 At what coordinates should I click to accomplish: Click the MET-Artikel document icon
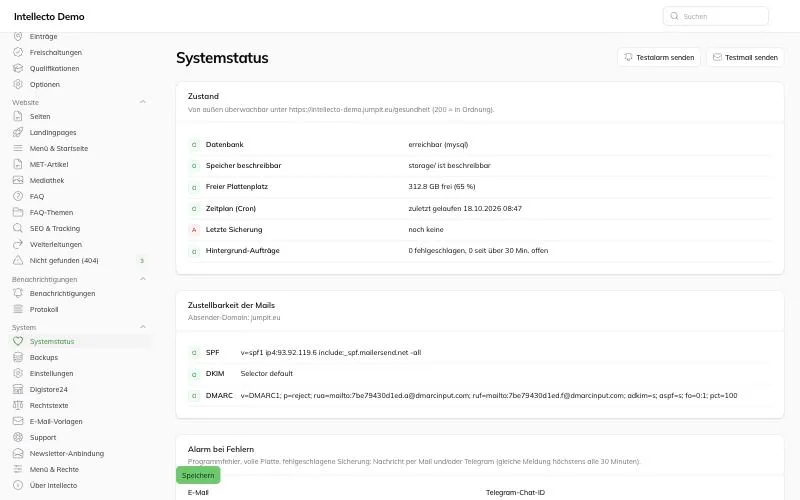(18, 164)
